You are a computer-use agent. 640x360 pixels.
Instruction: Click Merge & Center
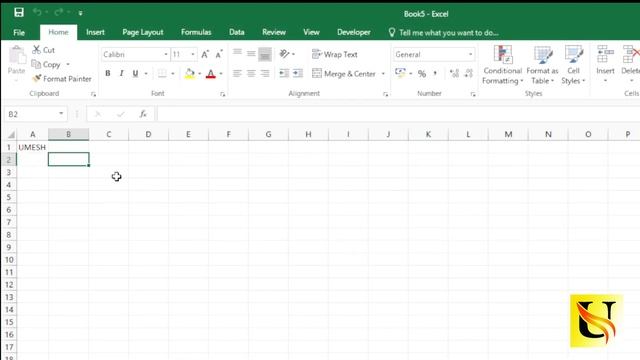pos(344,73)
